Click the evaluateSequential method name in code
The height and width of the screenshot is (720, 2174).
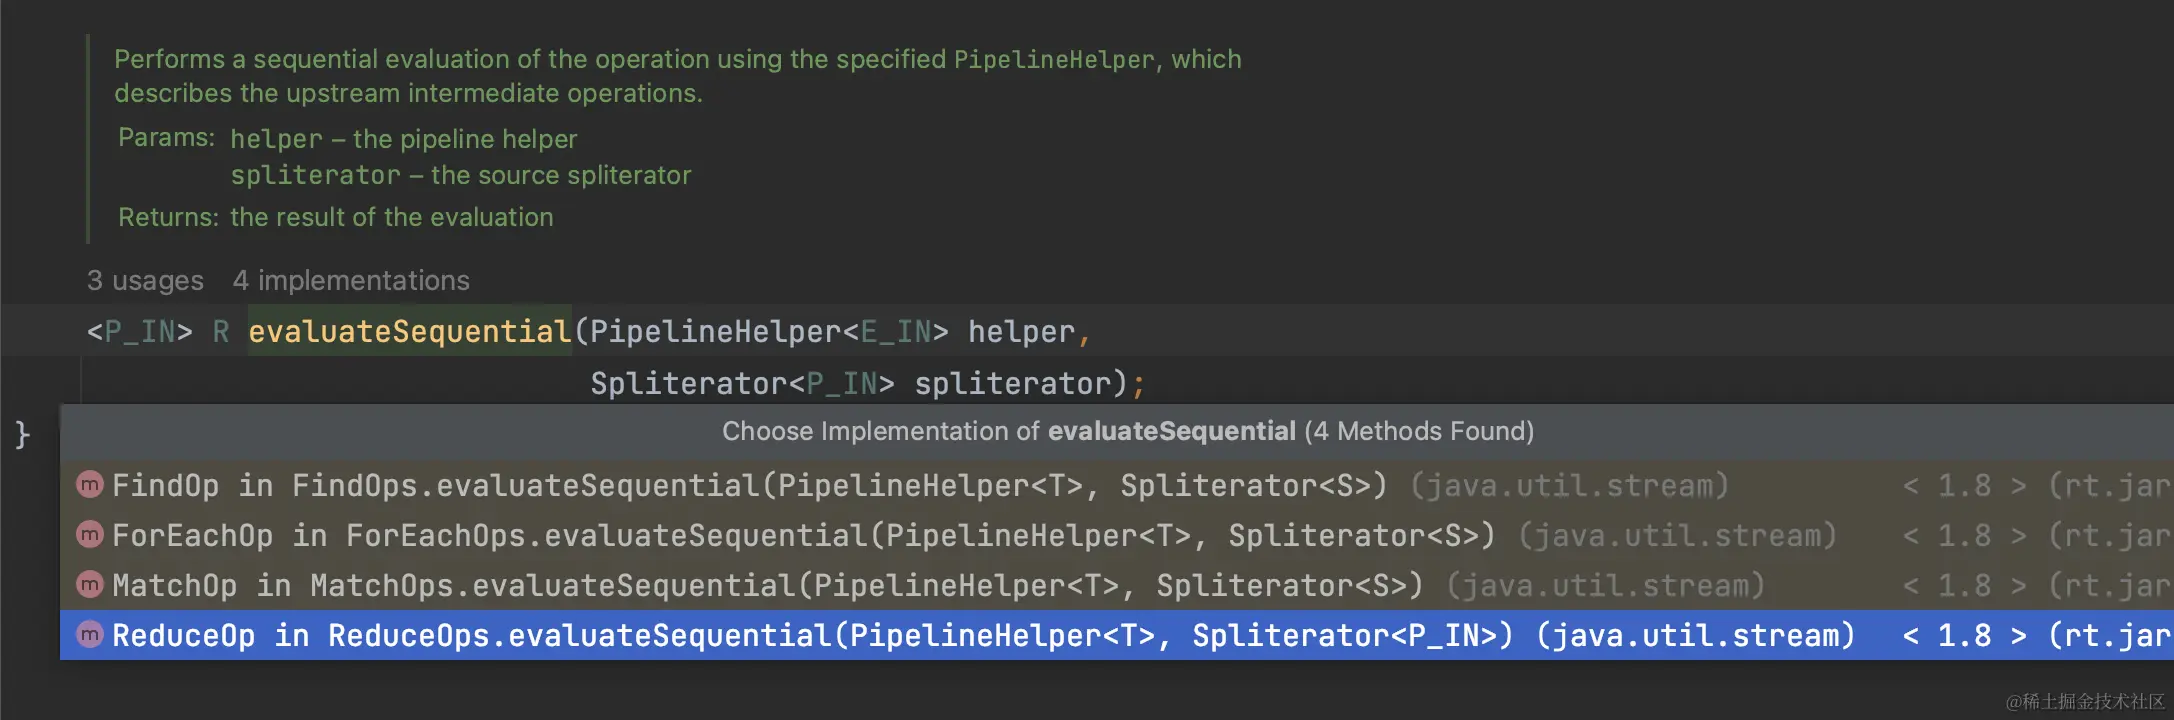pyautogui.click(x=410, y=331)
